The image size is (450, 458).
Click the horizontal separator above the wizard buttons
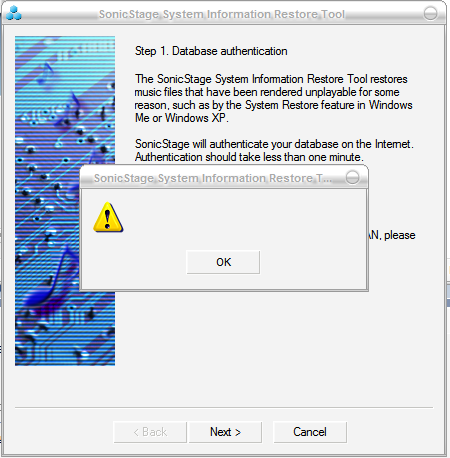pos(224,407)
